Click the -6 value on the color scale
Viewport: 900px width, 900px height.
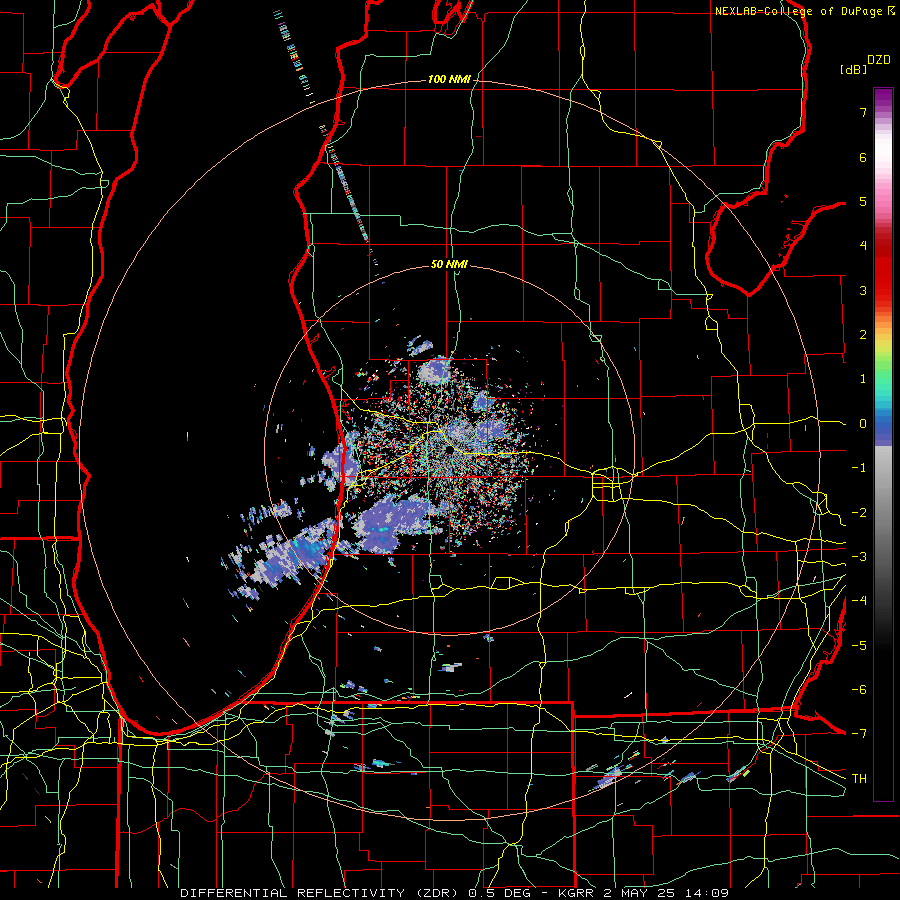tap(859, 690)
